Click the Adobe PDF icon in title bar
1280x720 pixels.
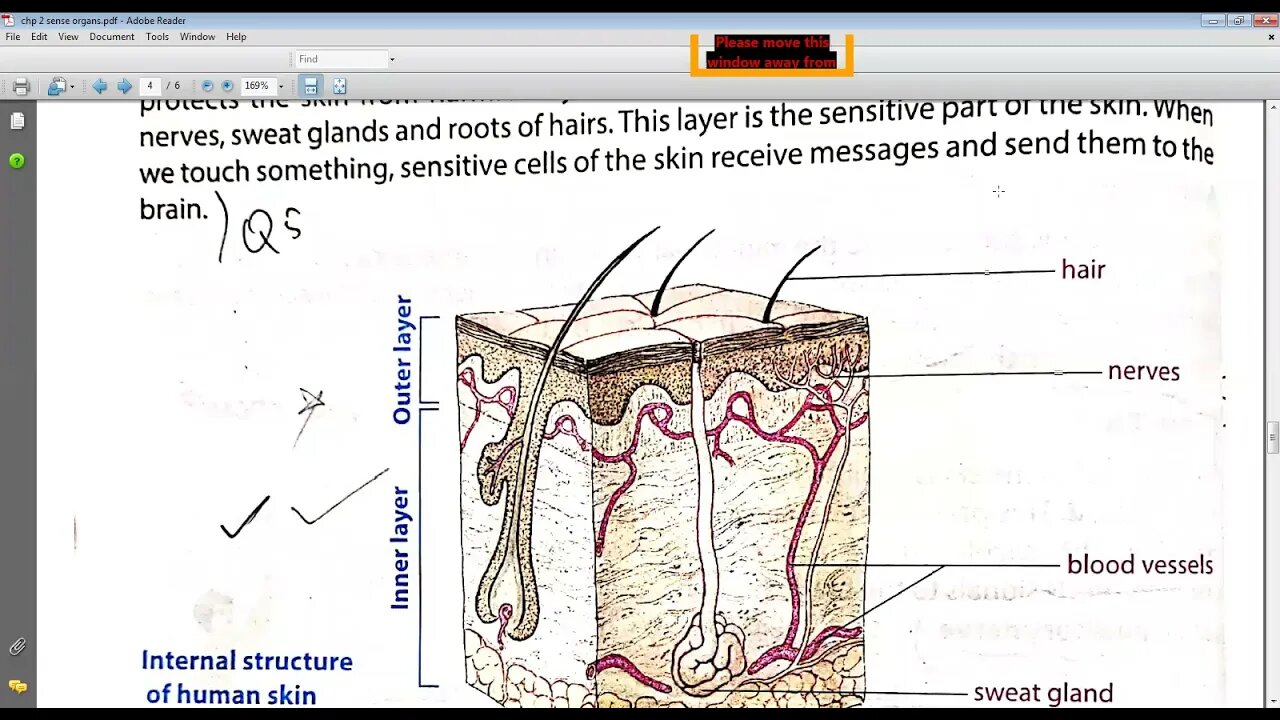point(8,20)
